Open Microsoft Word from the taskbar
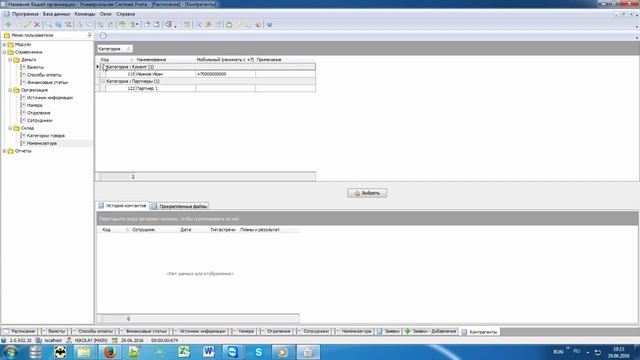Screen dimensions: 640x360 (209, 352)
